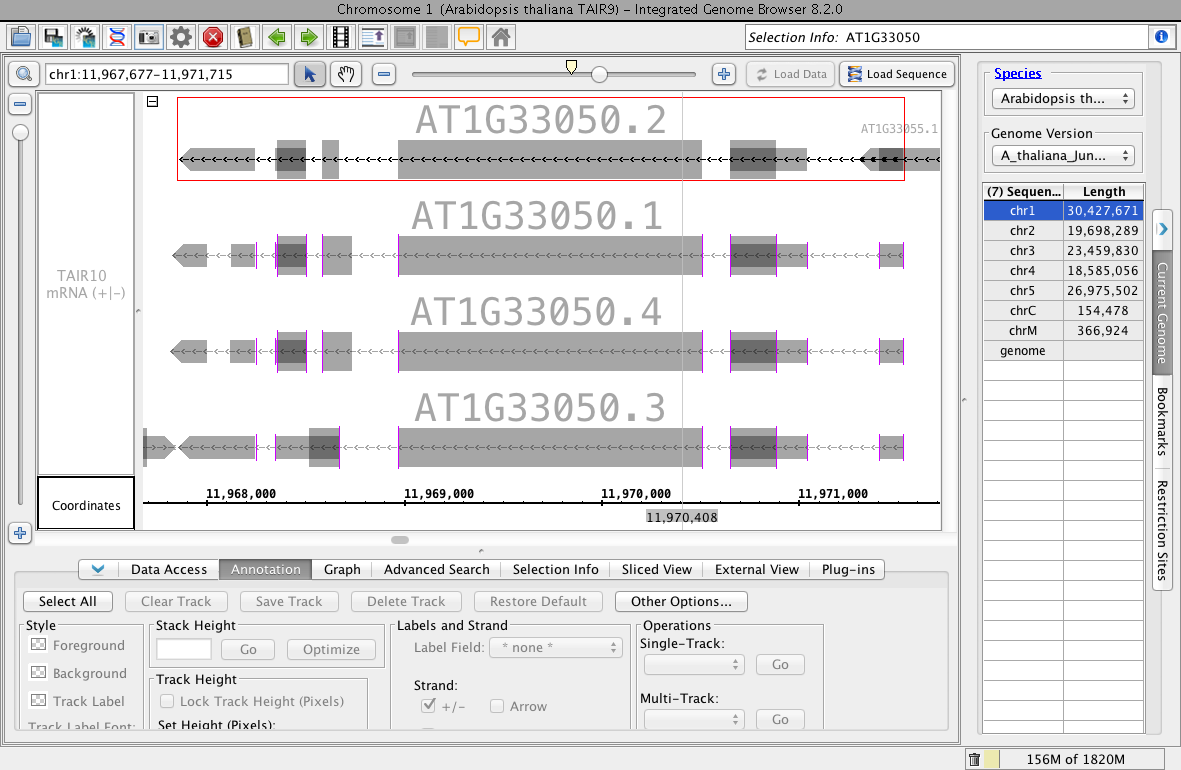Enable the Arrow strand checkbox
This screenshot has height=770, width=1181.
point(497,706)
